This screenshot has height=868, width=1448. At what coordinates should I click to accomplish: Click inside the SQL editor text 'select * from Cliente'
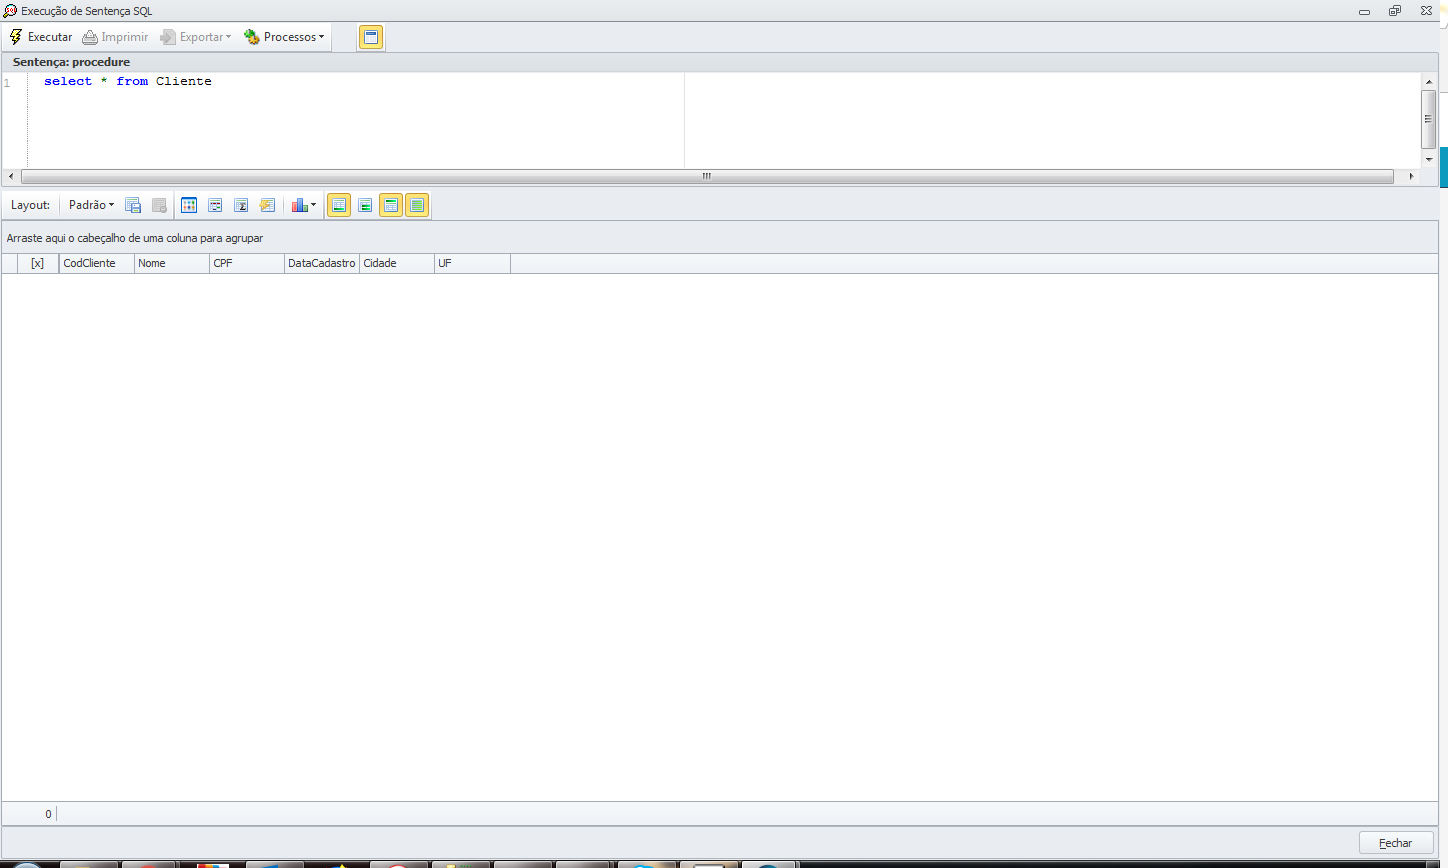coord(128,81)
